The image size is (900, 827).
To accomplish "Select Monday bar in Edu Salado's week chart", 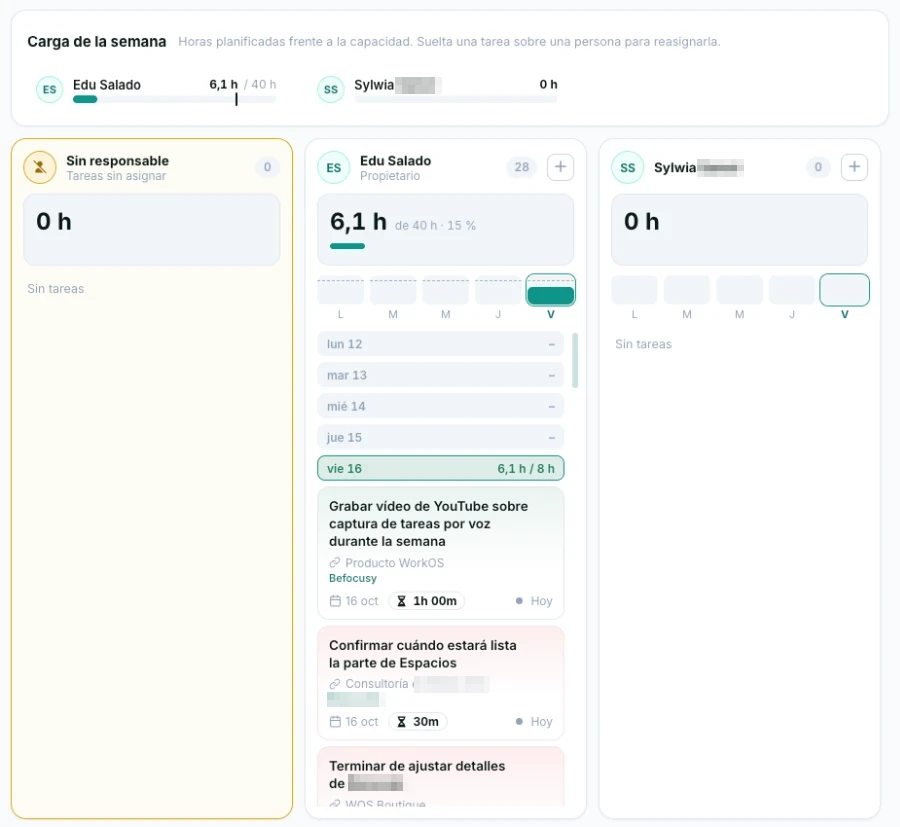I will coord(340,292).
